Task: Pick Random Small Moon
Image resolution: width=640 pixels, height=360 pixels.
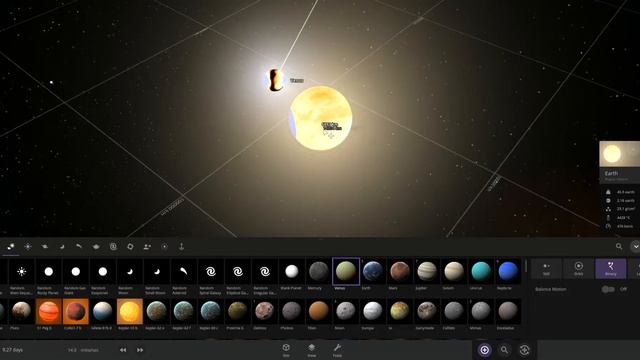Action: tap(156, 271)
